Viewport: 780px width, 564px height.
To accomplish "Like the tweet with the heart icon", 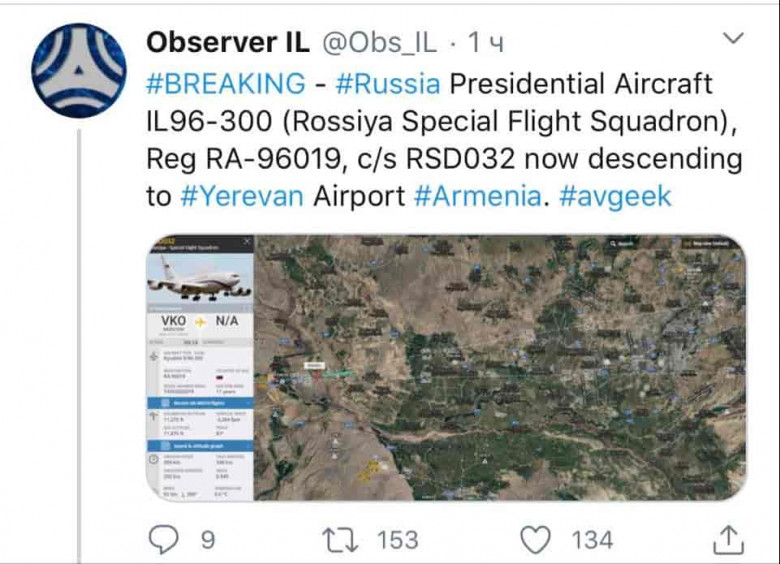I will (x=537, y=540).
